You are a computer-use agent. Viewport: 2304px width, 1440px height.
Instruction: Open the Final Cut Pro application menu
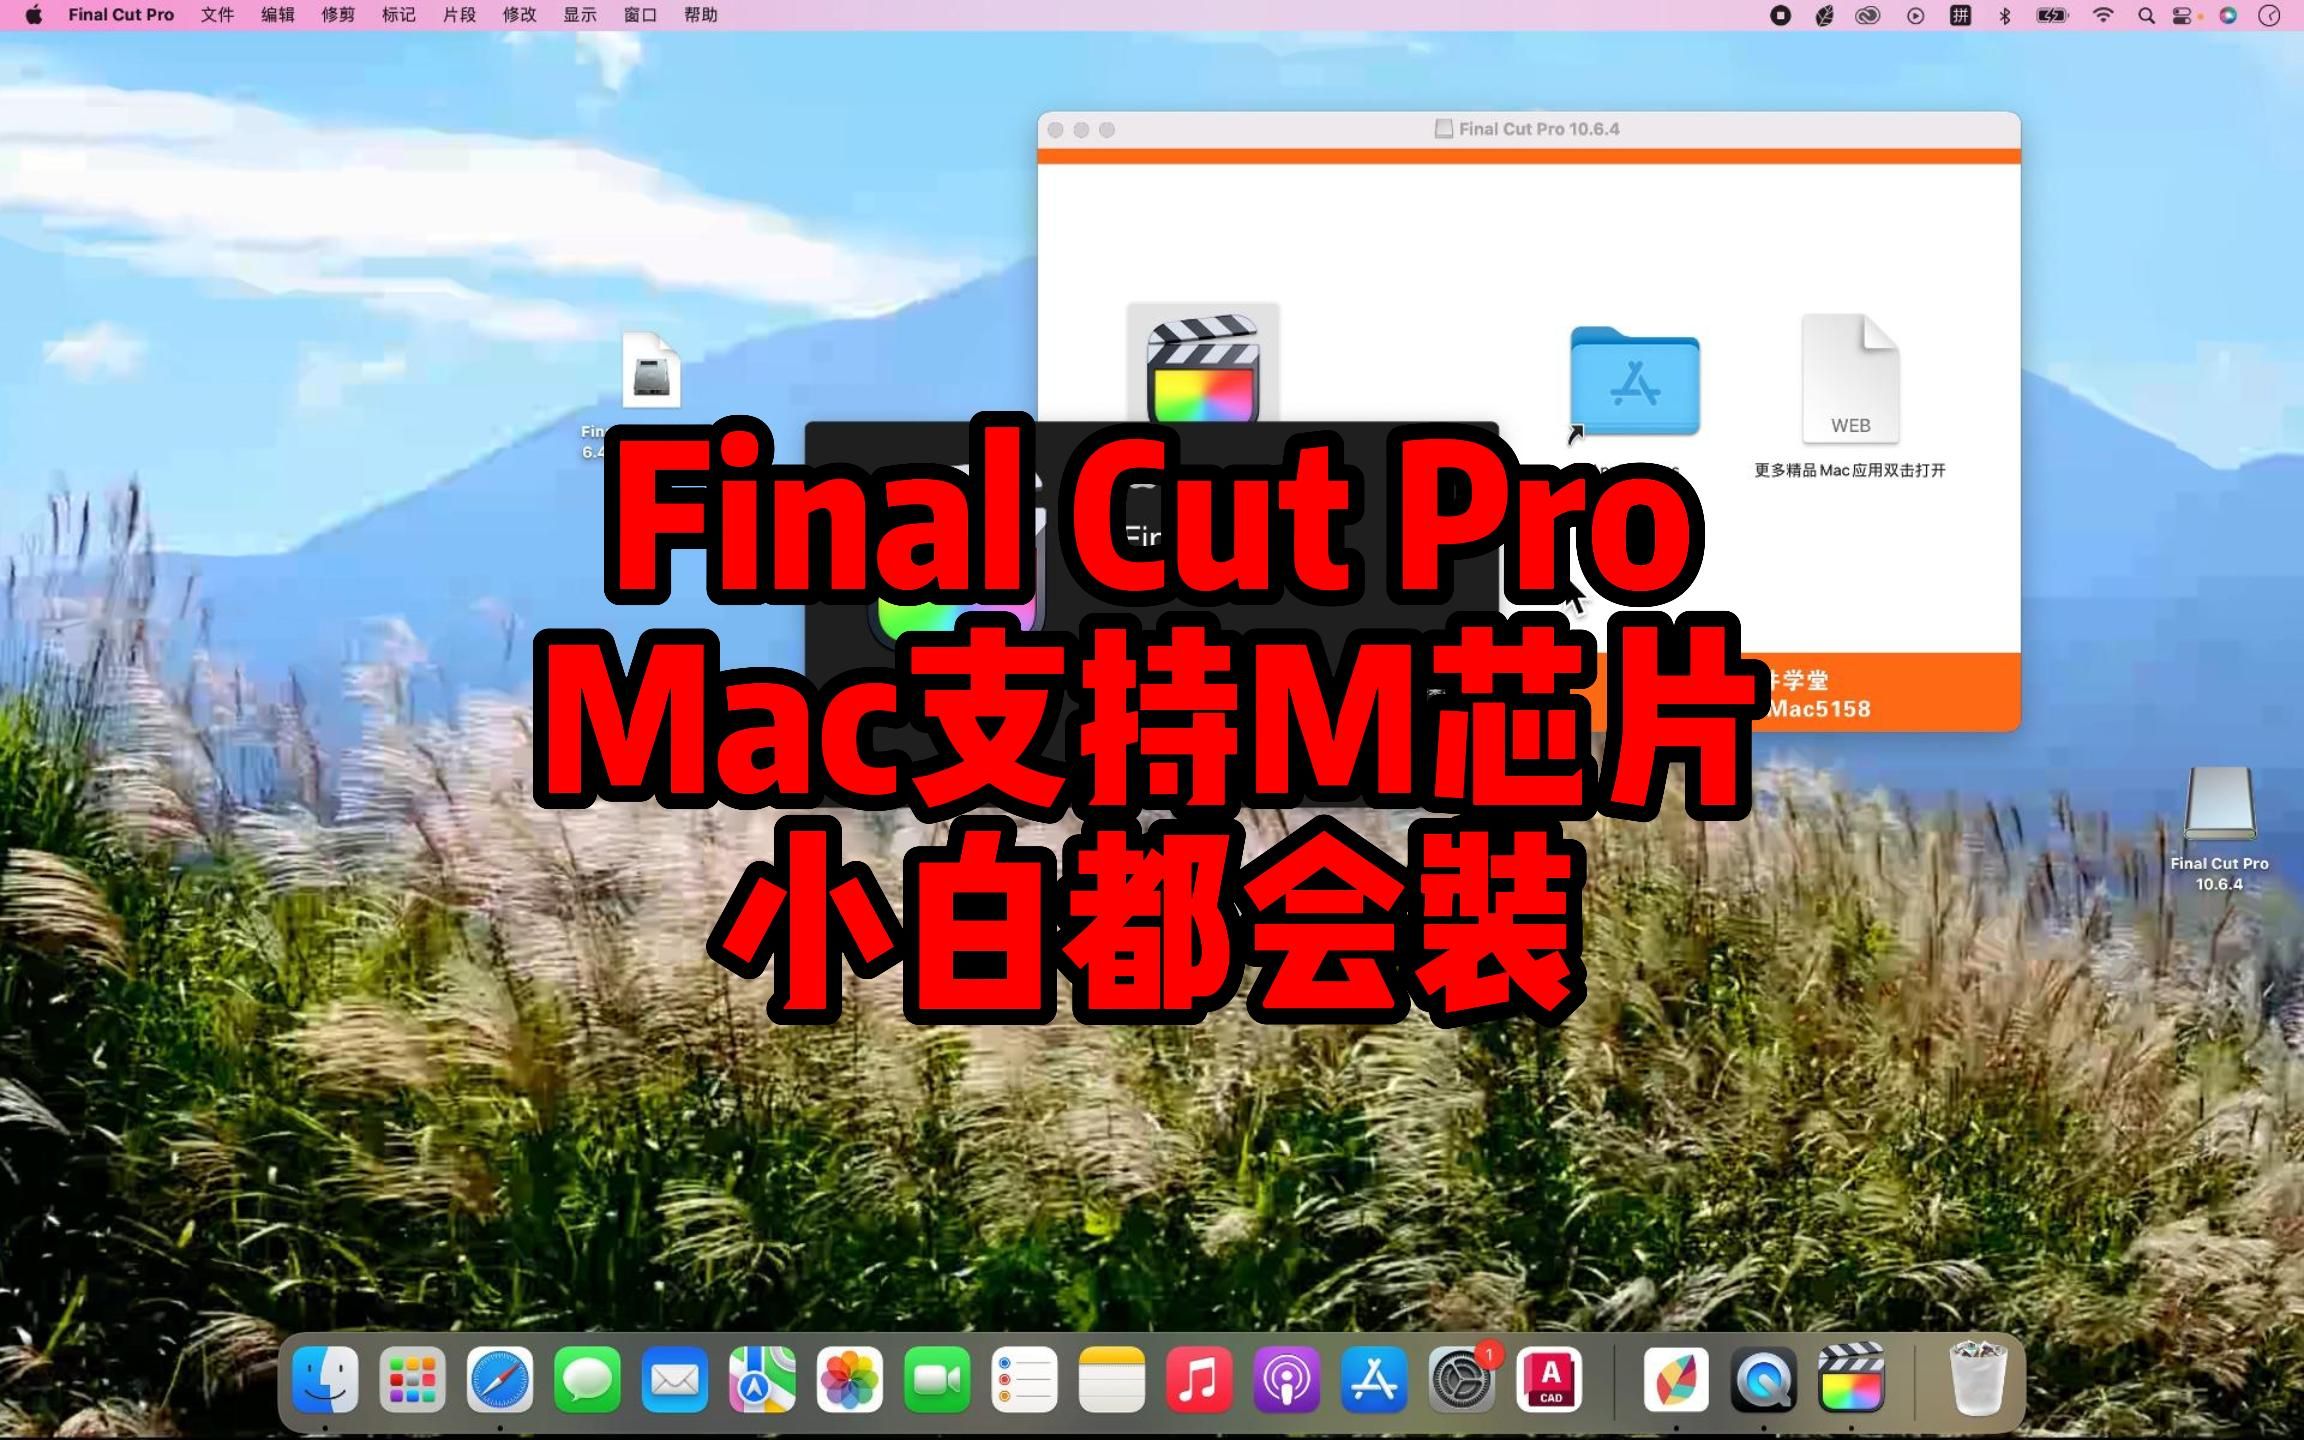121,15
